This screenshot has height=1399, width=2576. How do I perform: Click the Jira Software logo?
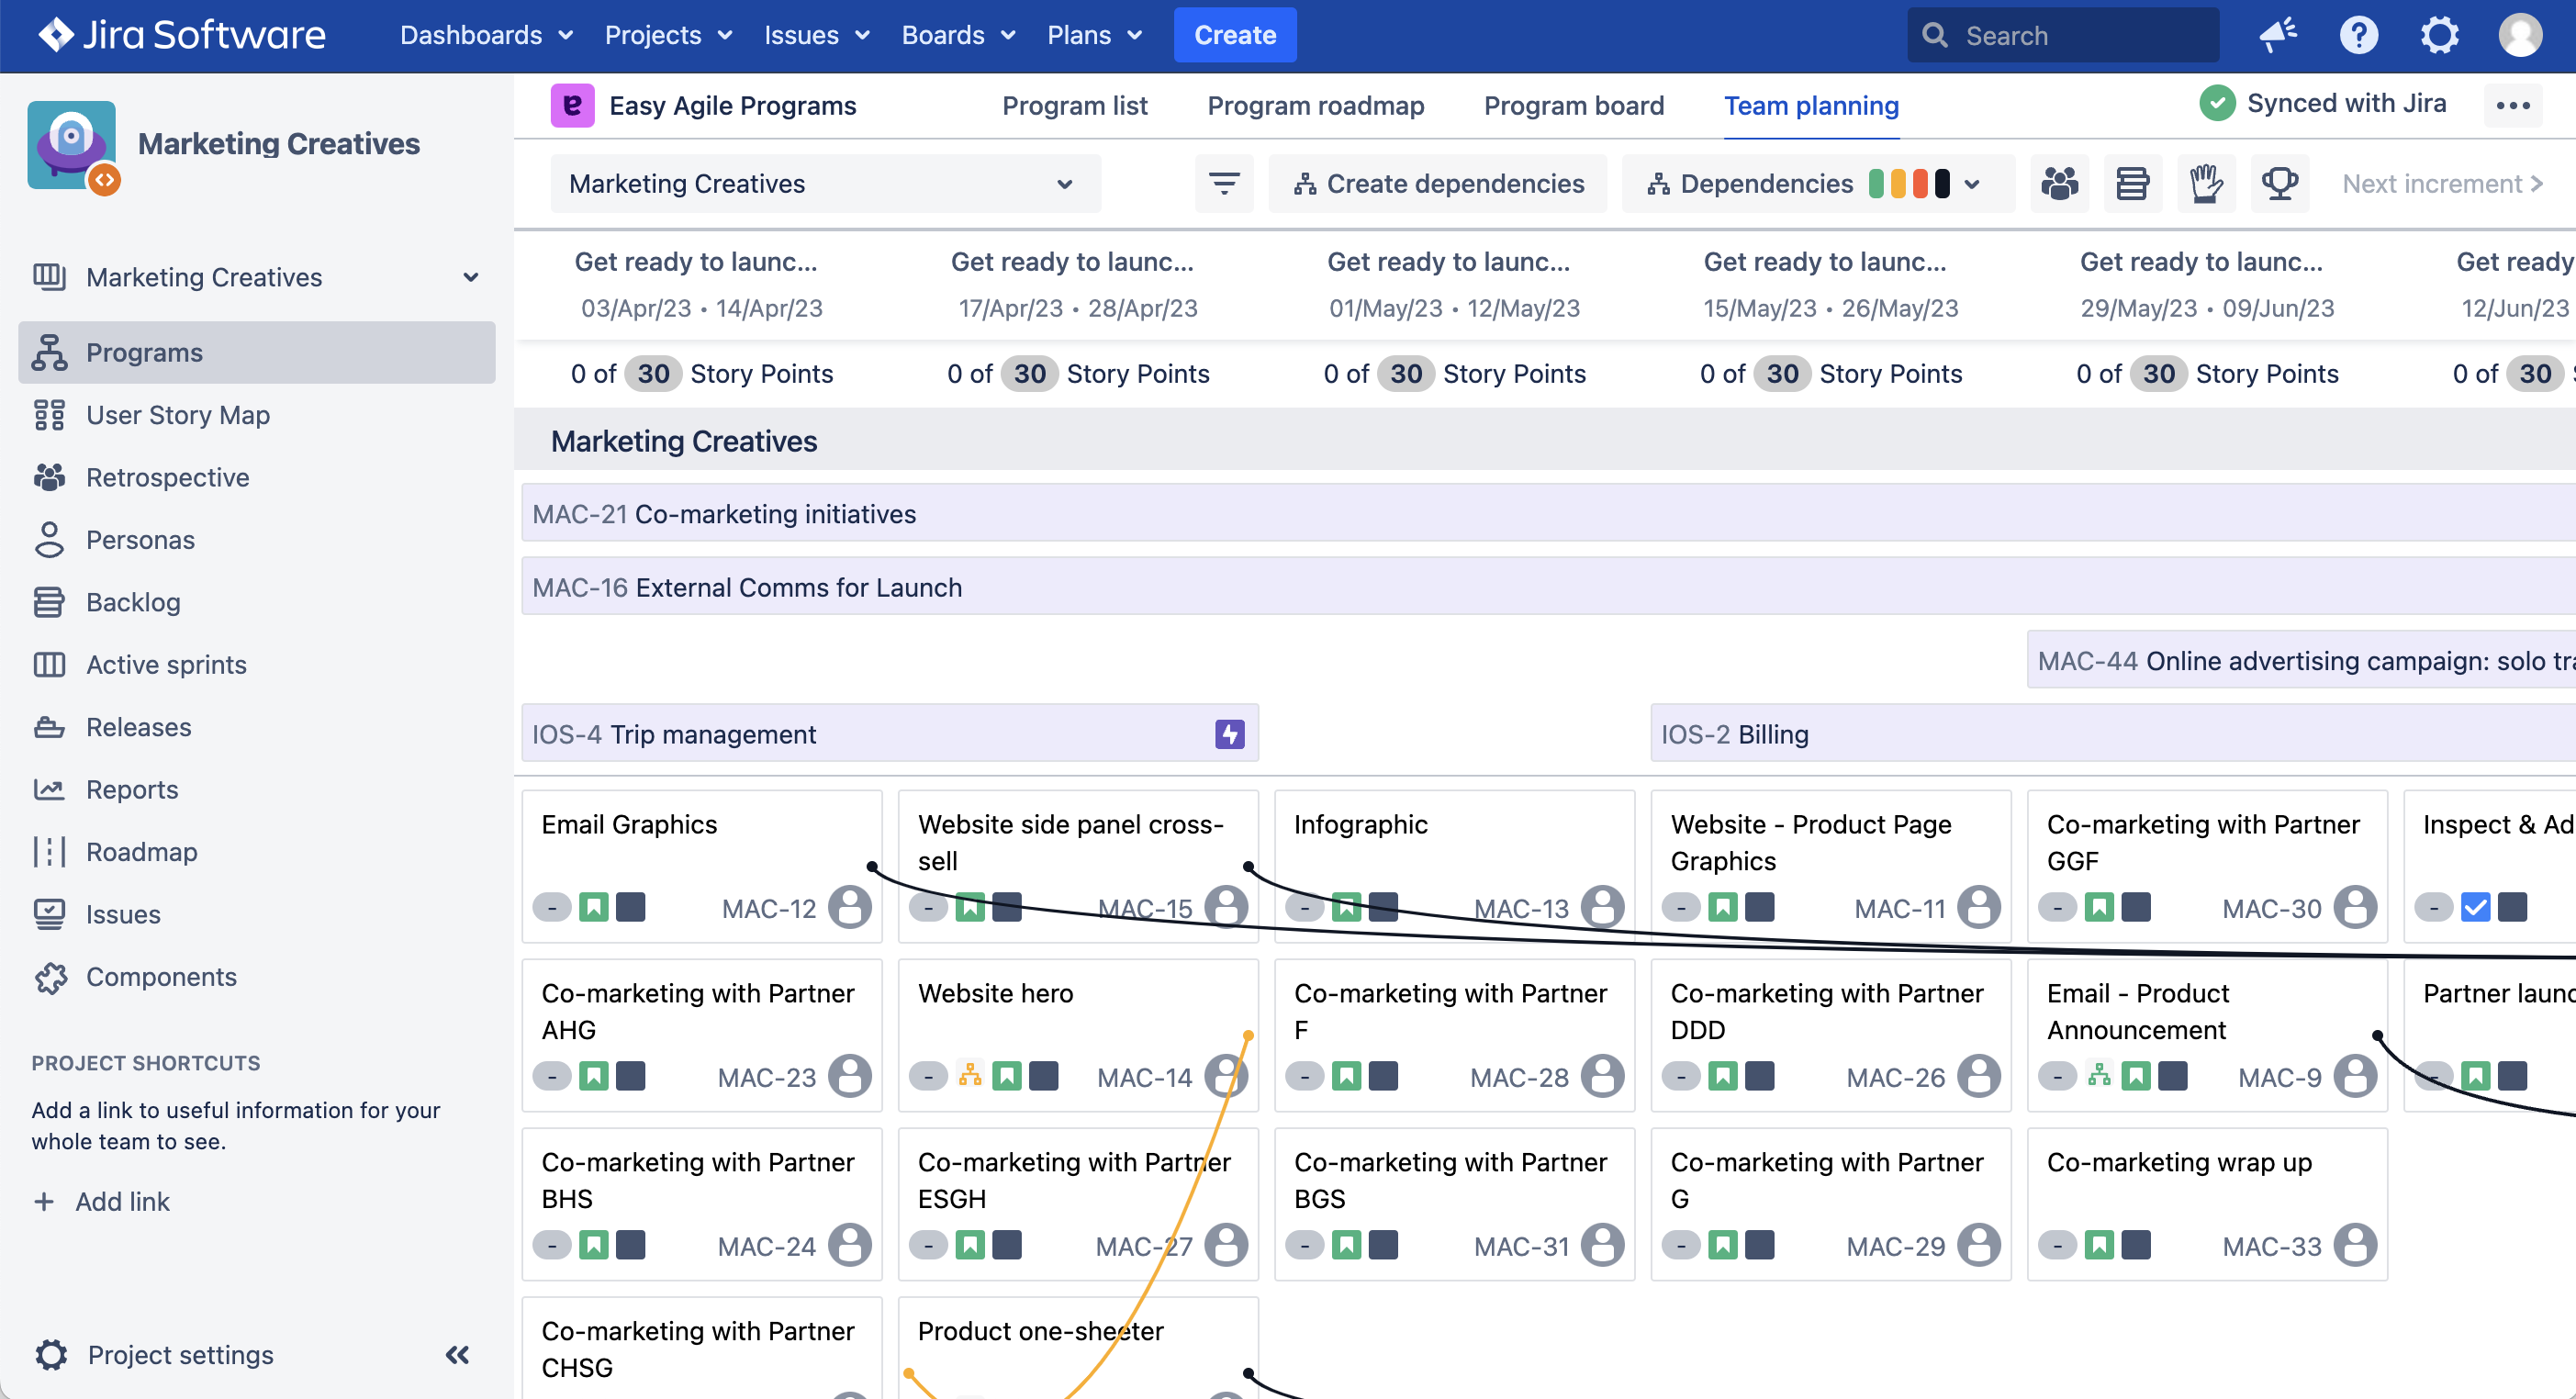click(181, 35)
